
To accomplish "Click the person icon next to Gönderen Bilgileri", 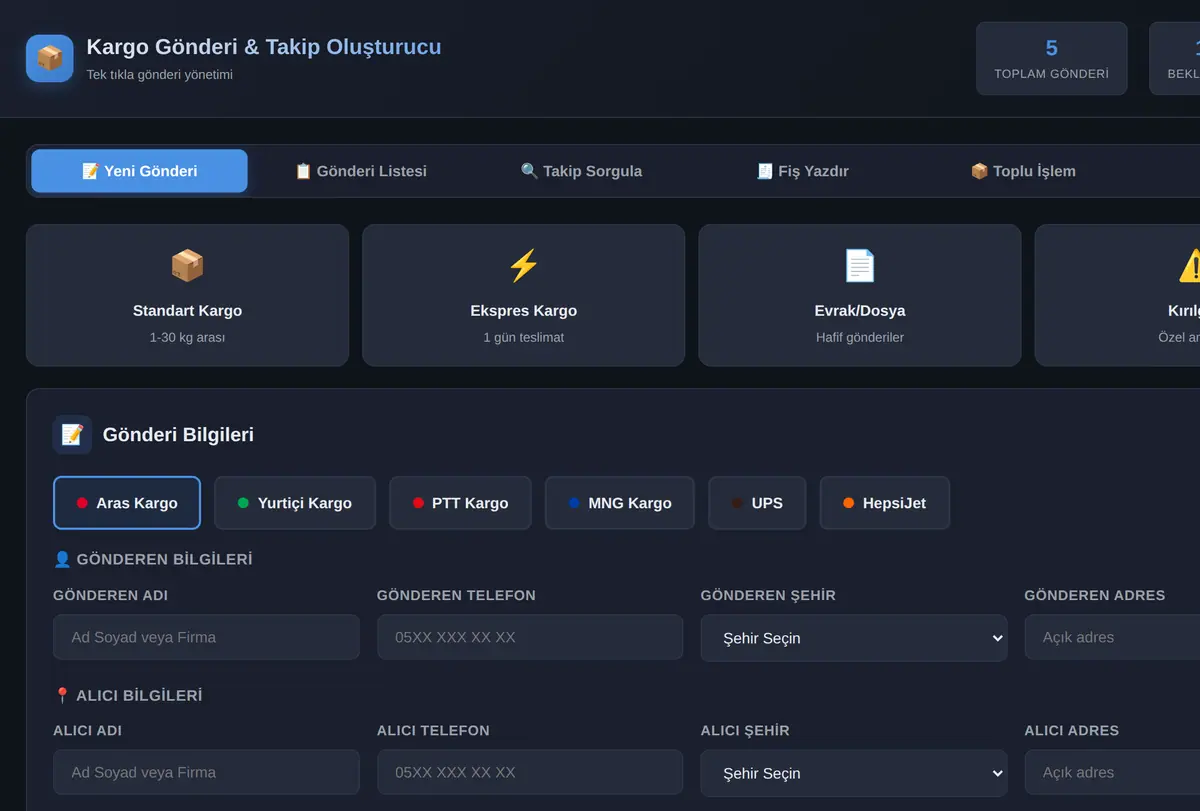I will click(62, 559).
